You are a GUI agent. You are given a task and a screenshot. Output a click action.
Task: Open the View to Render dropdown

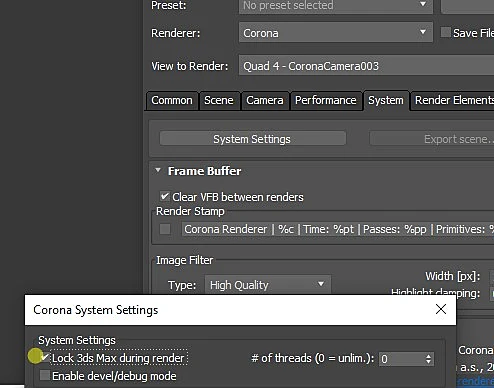point(366,66)
